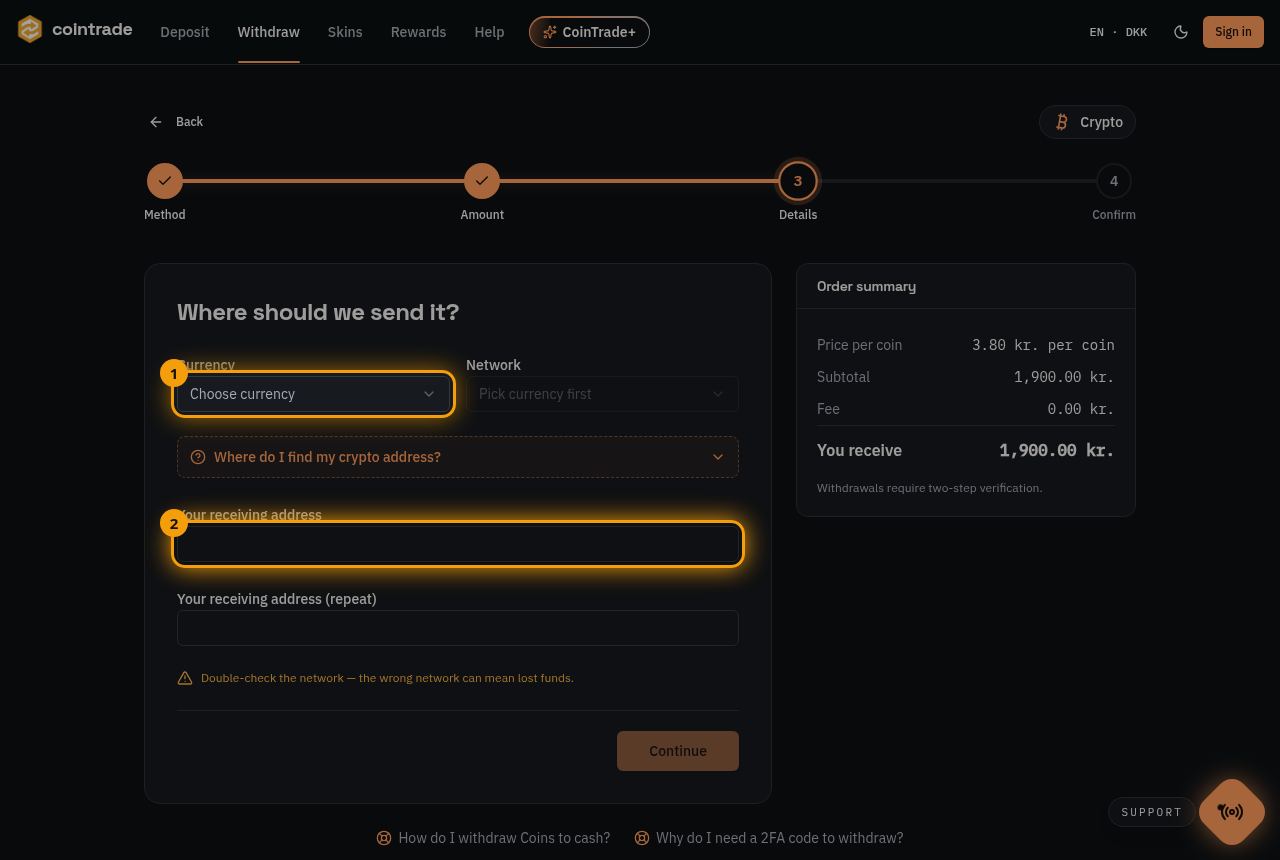The image size is (1280, 860).
Task: Go to the Skins tab
Action: click(x=345, y=32)
